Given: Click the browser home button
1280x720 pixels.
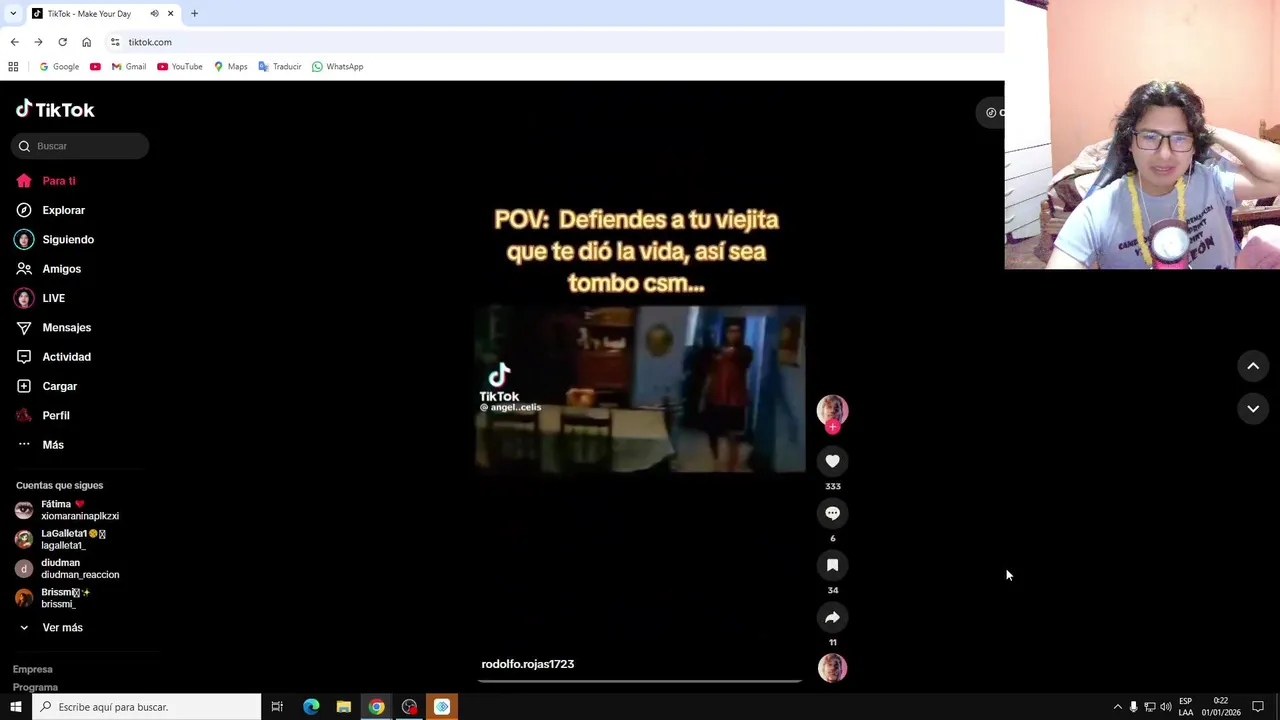Looking at the screenshot, I should 86,42.
